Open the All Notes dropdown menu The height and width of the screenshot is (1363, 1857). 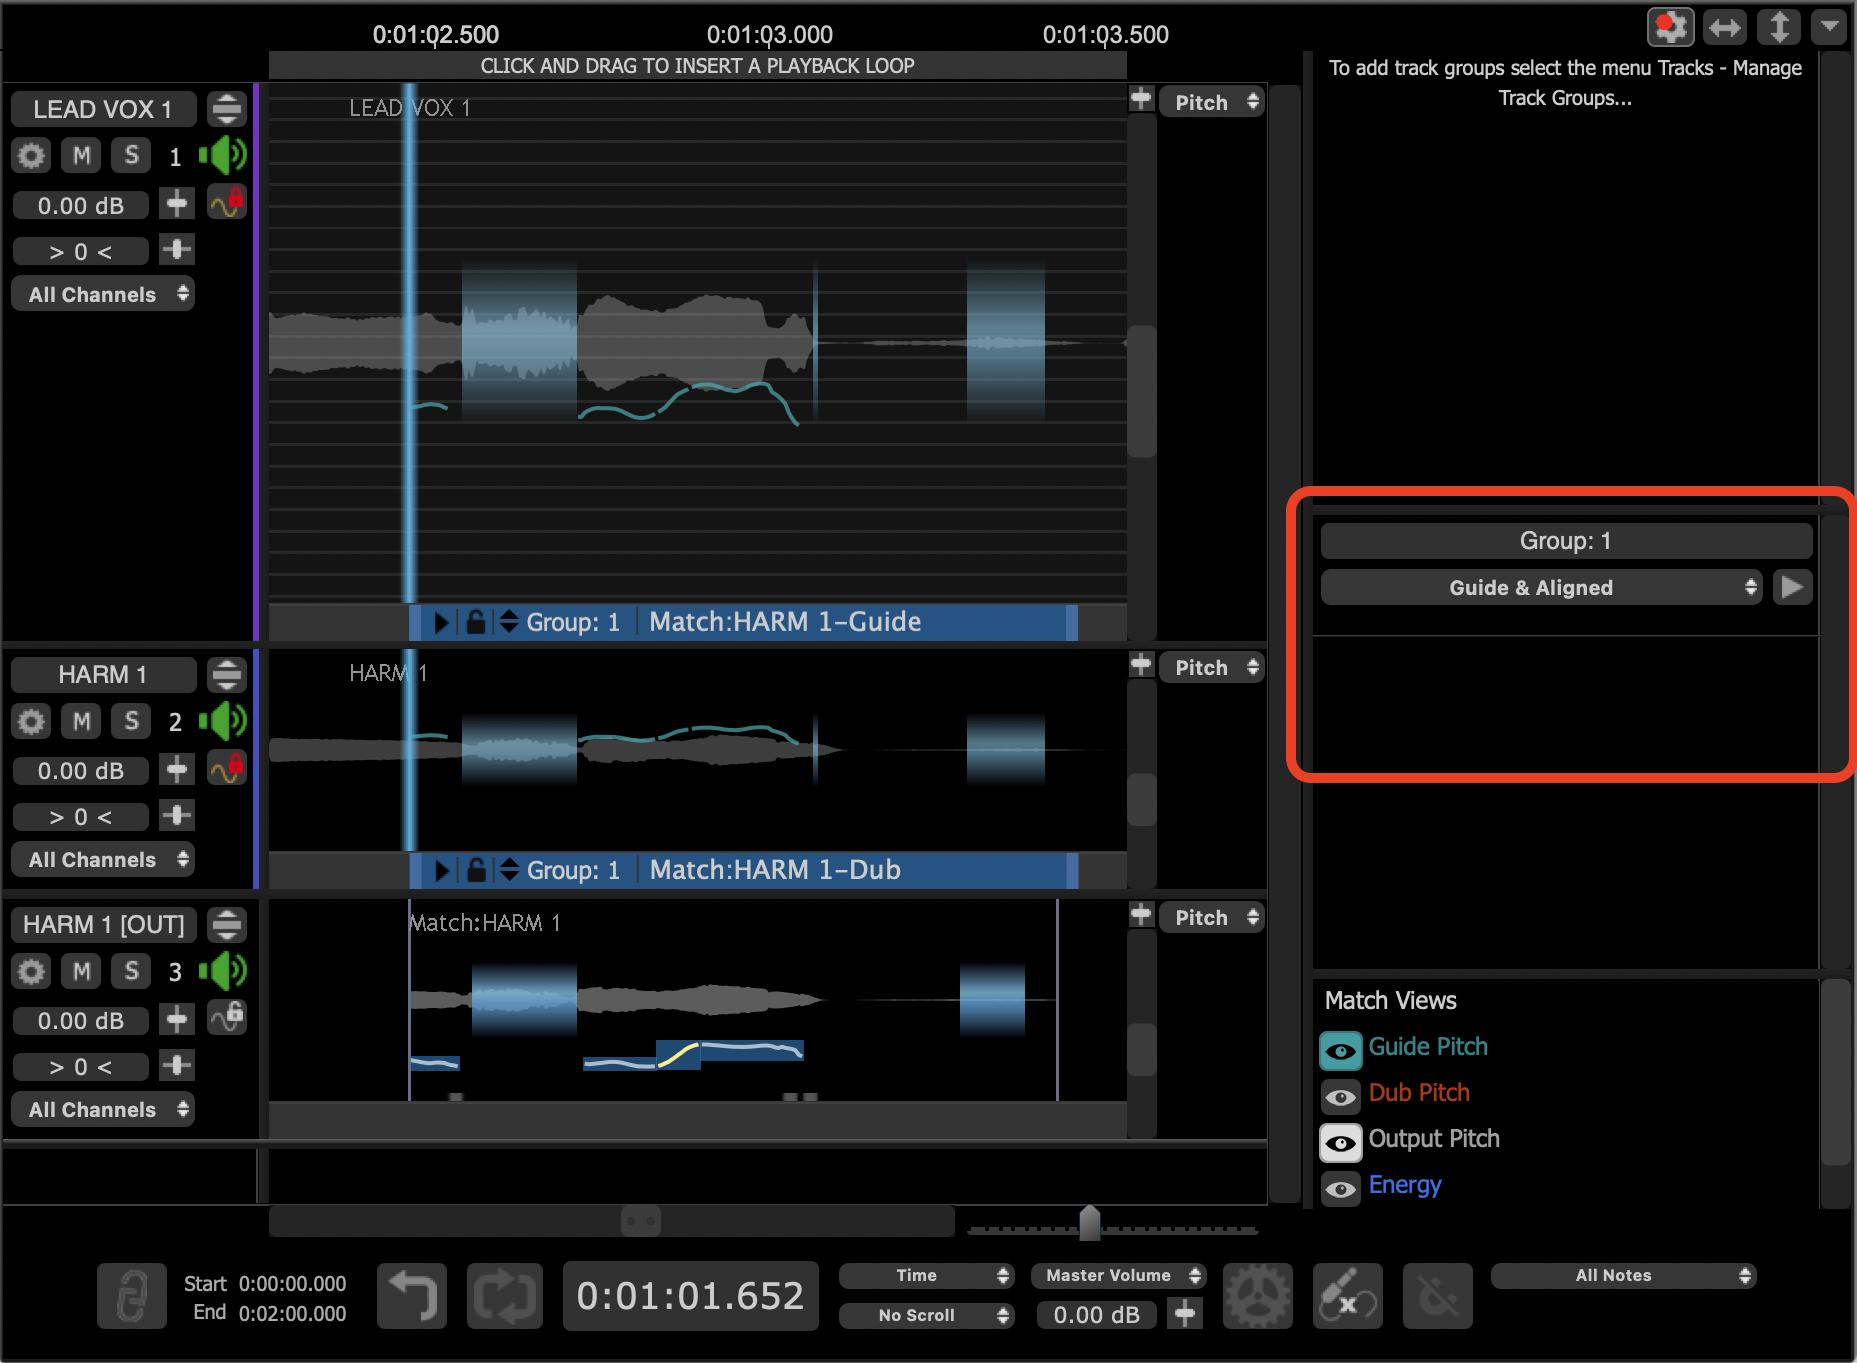[1623, 1275]
